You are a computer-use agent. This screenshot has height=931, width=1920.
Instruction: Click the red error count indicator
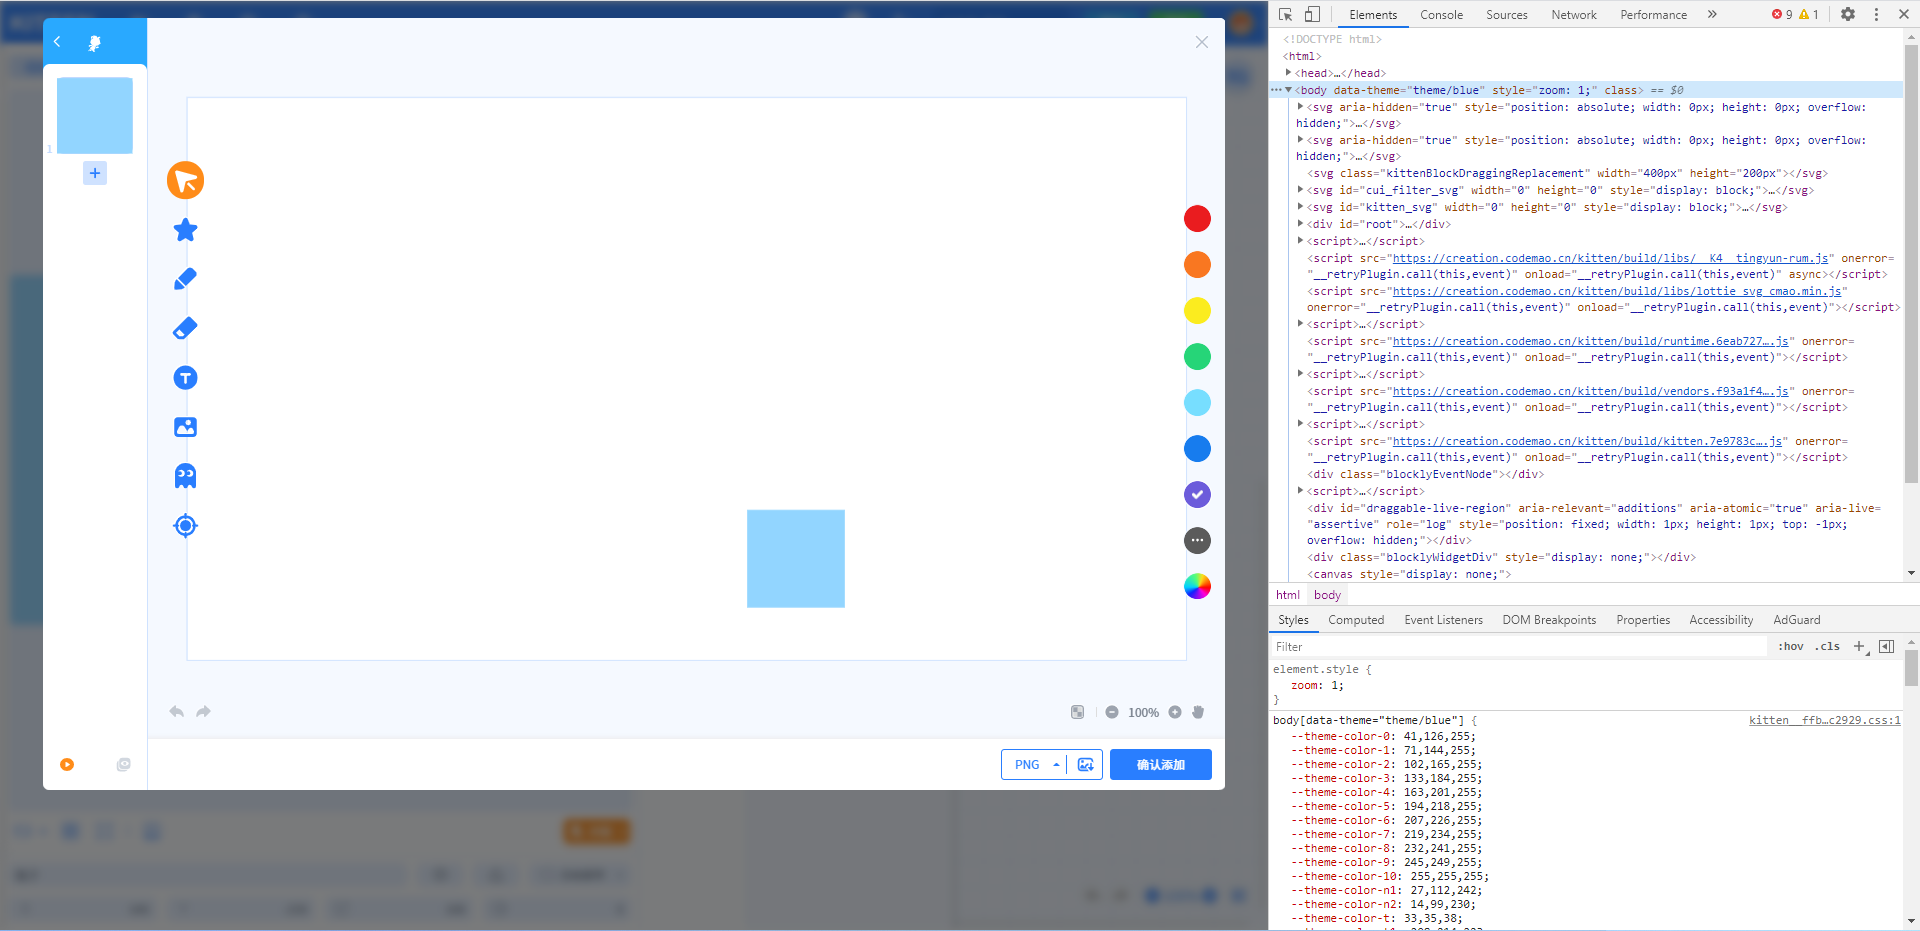pos(1782,14)
